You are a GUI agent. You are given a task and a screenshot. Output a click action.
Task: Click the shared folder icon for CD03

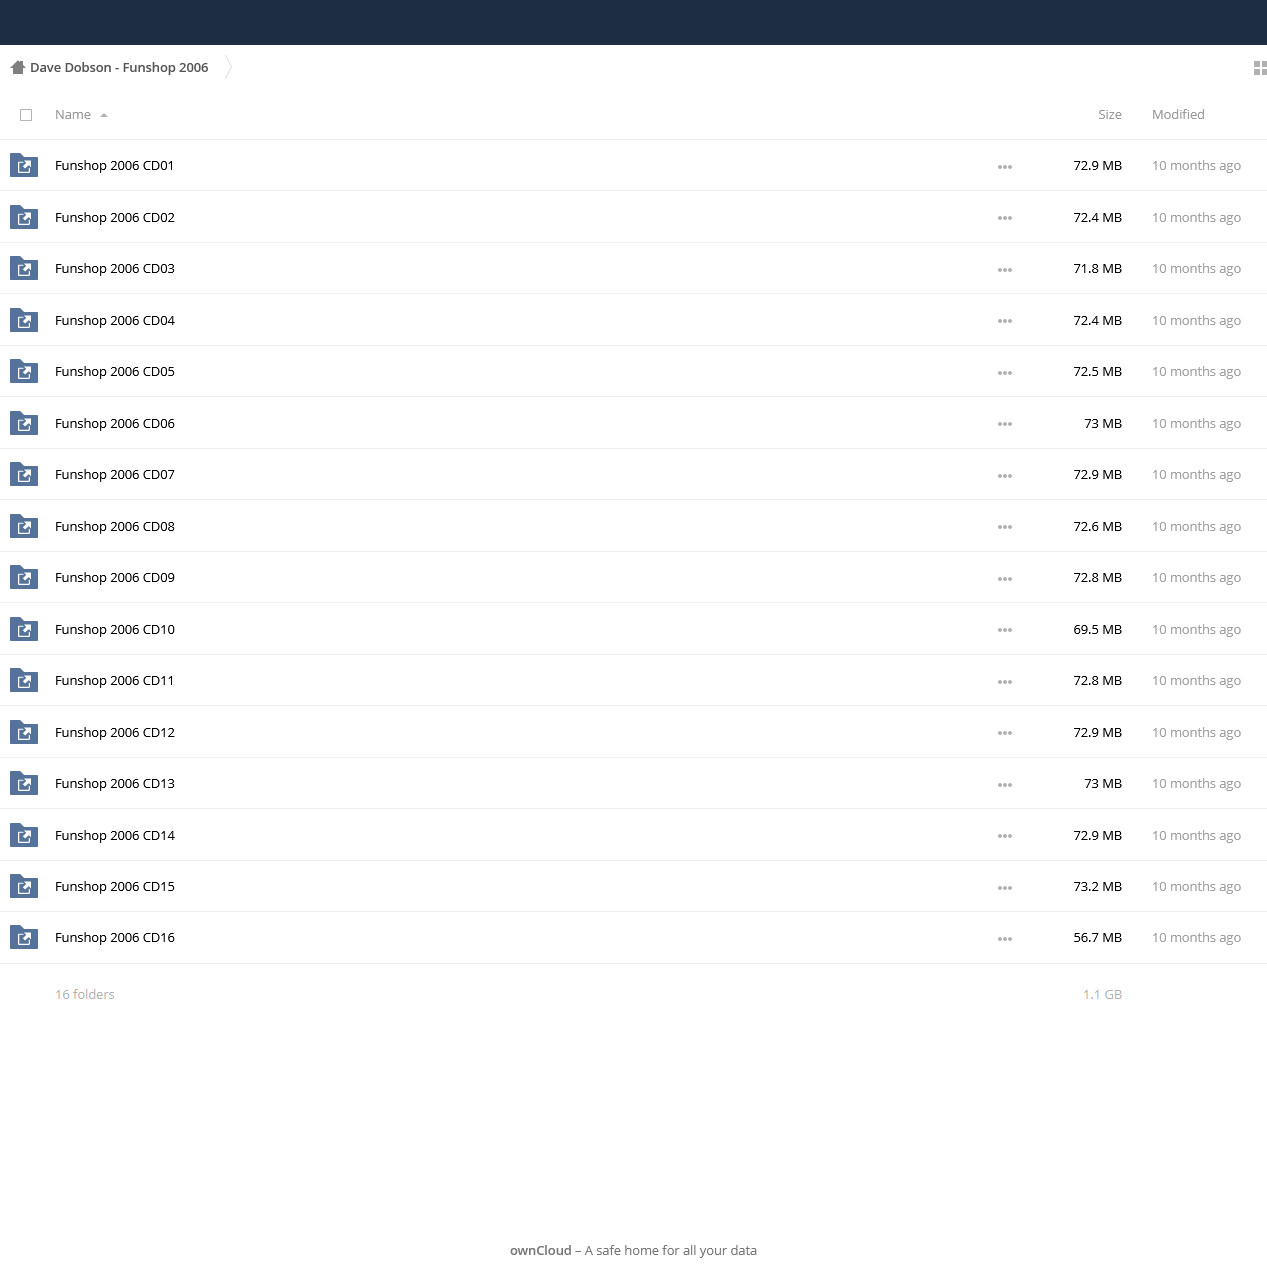pyautogui.click(x=24, y=268)
